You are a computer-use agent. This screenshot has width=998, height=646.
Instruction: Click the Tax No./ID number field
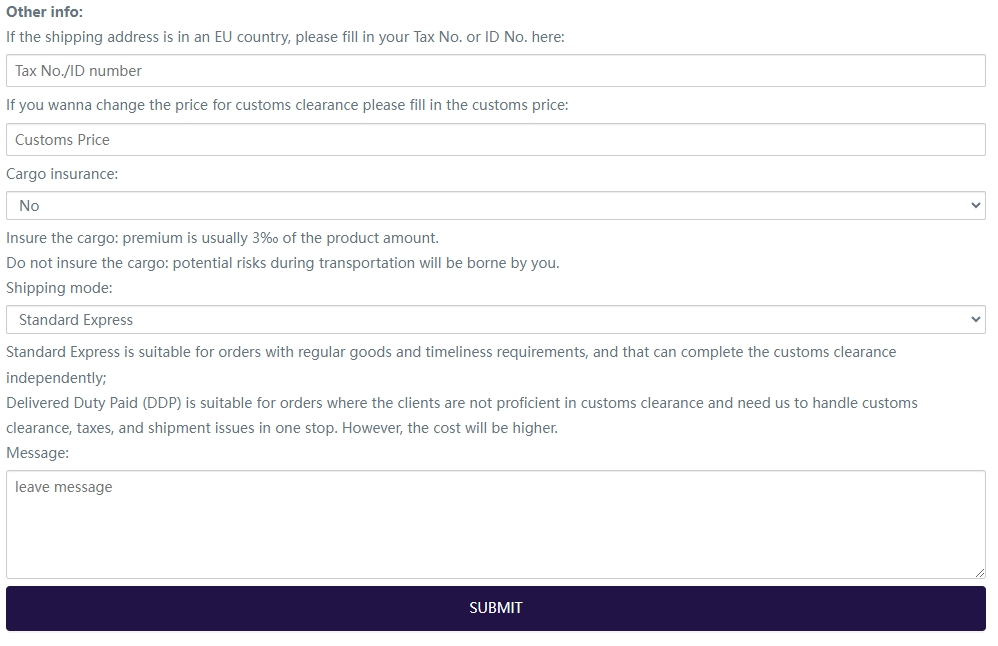click(495, 71)
